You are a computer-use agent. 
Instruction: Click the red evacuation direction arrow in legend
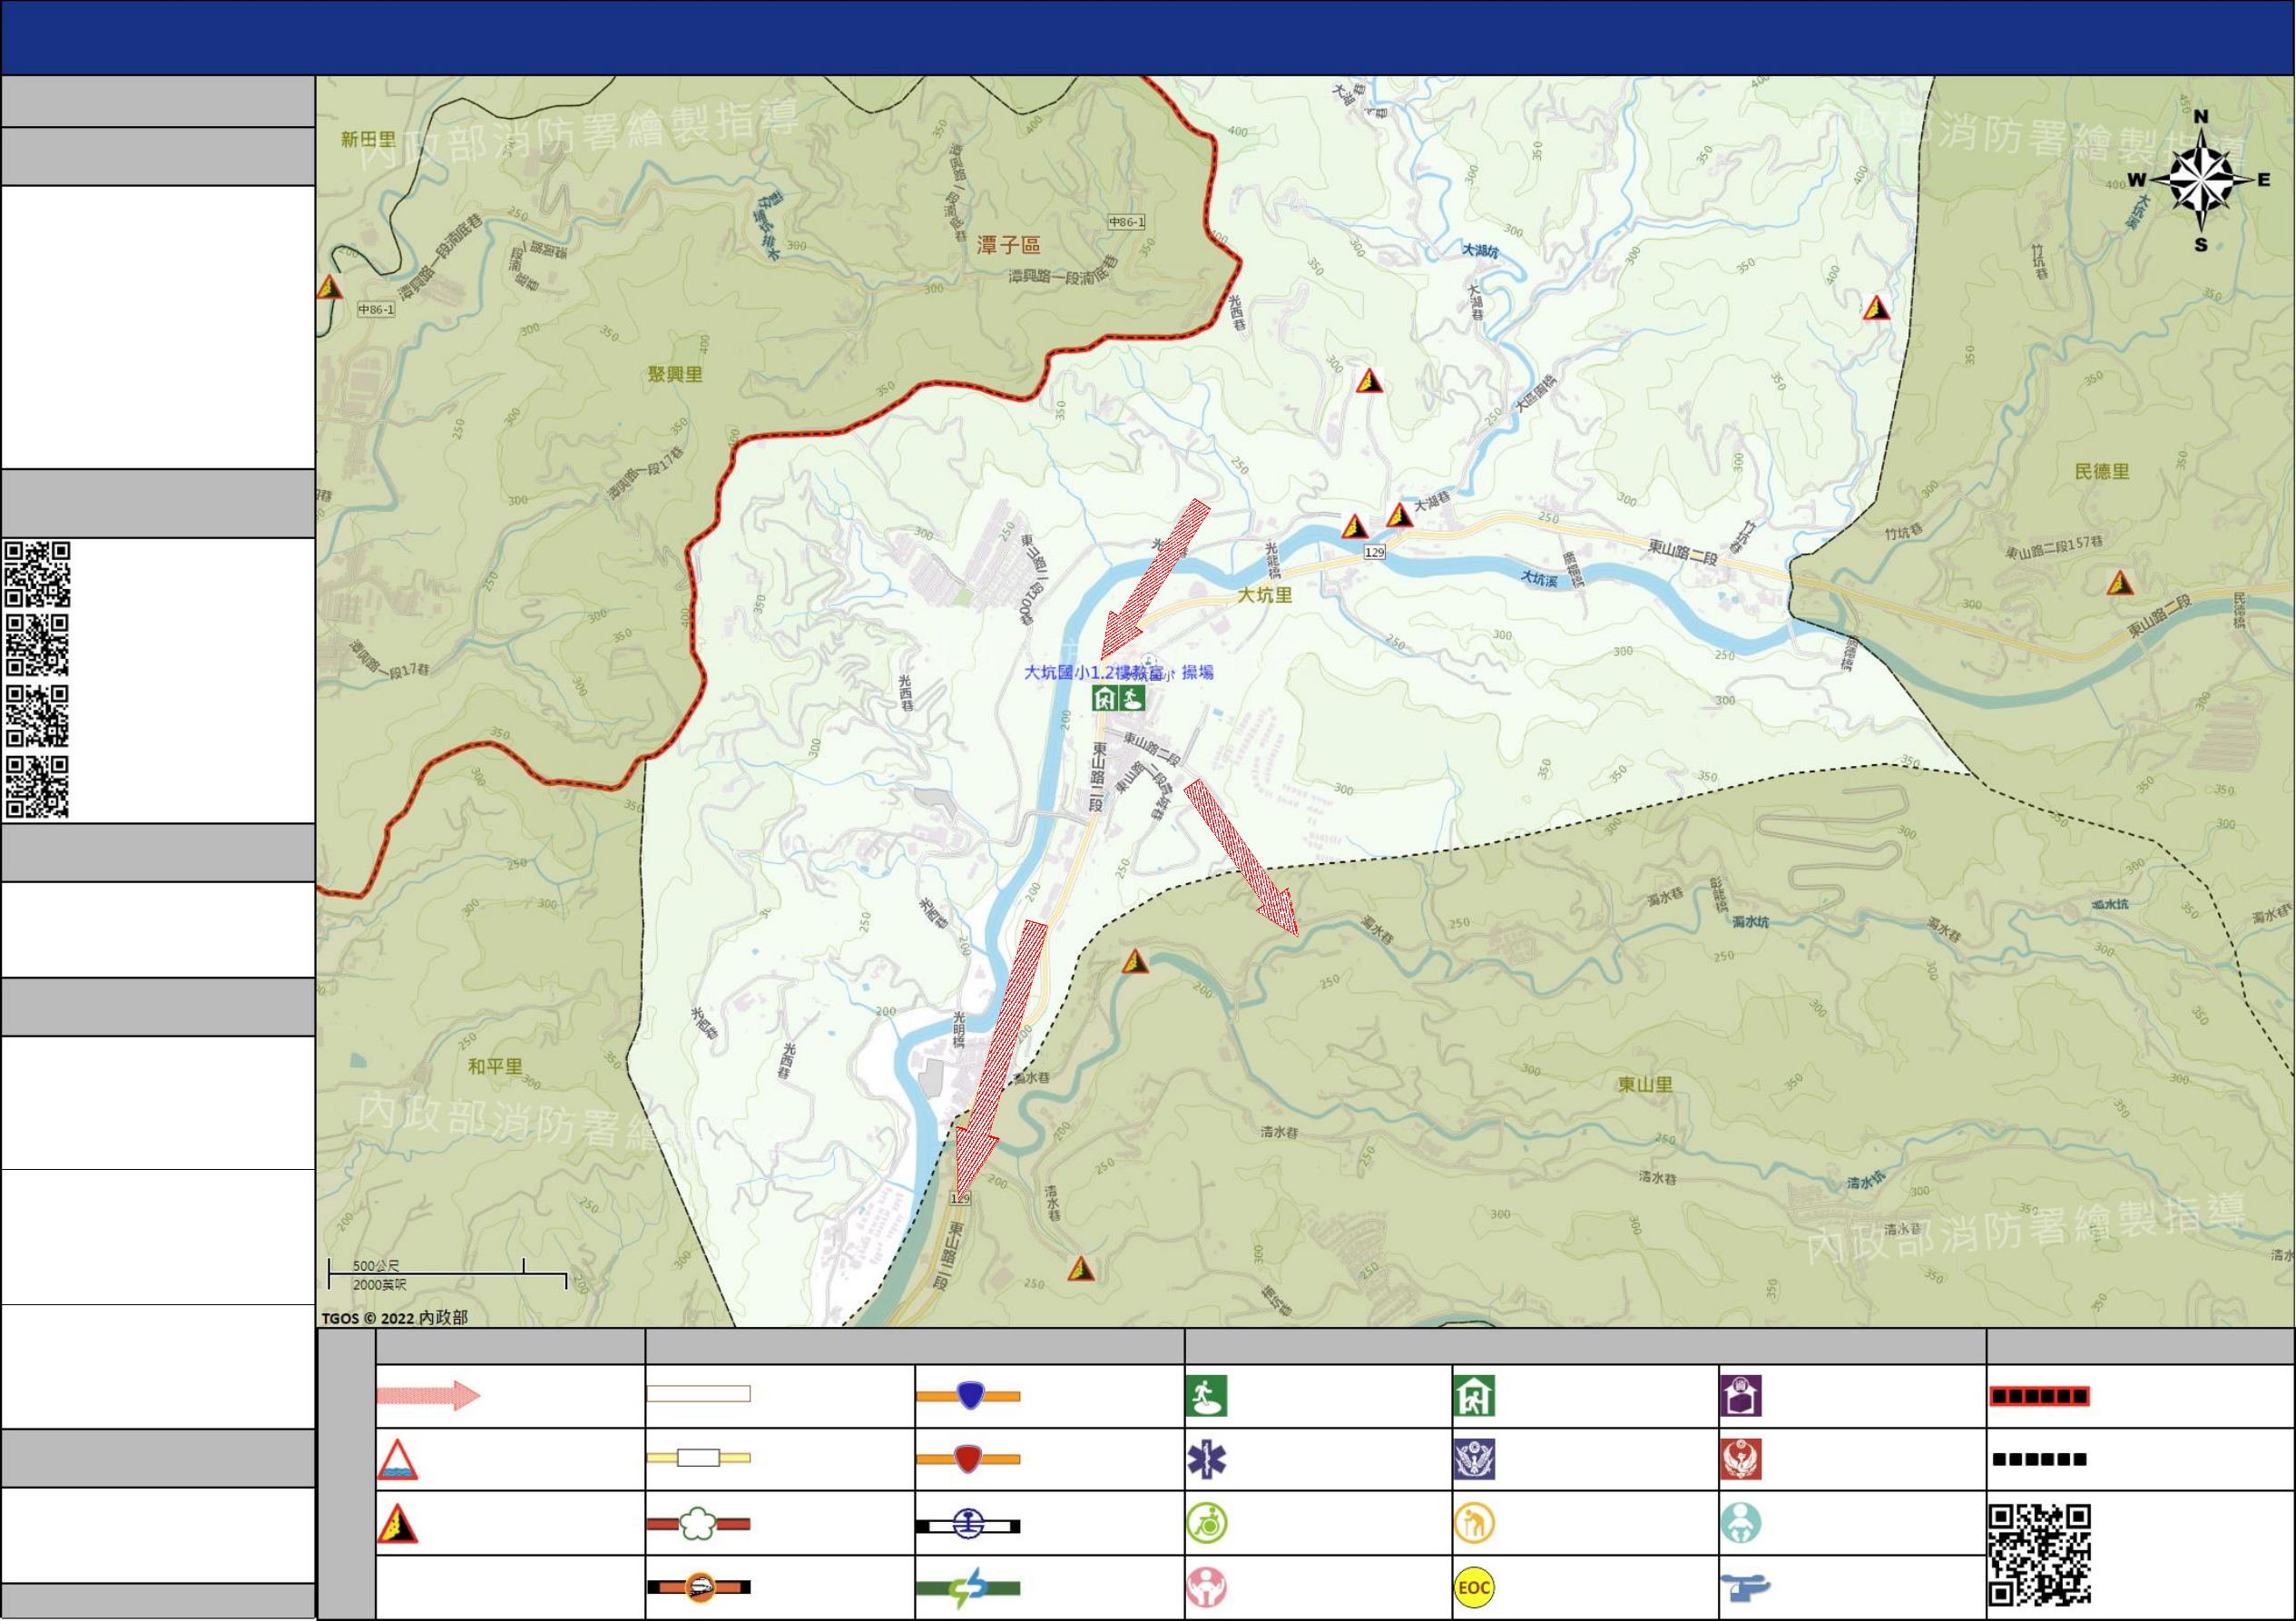pos(428,1395)
